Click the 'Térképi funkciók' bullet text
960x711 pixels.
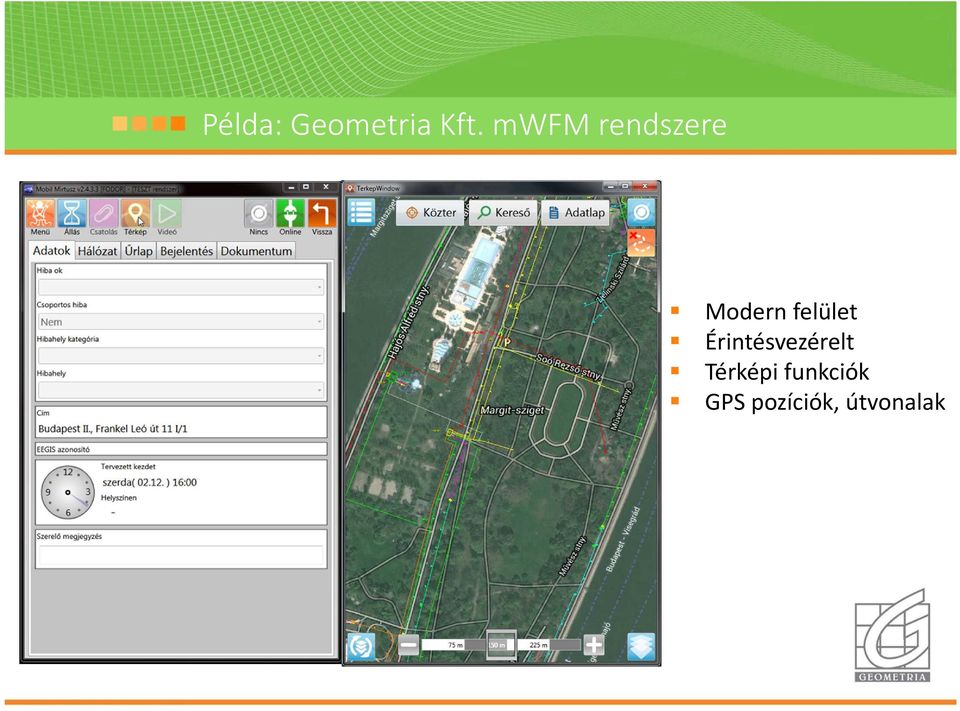point(787,372)
